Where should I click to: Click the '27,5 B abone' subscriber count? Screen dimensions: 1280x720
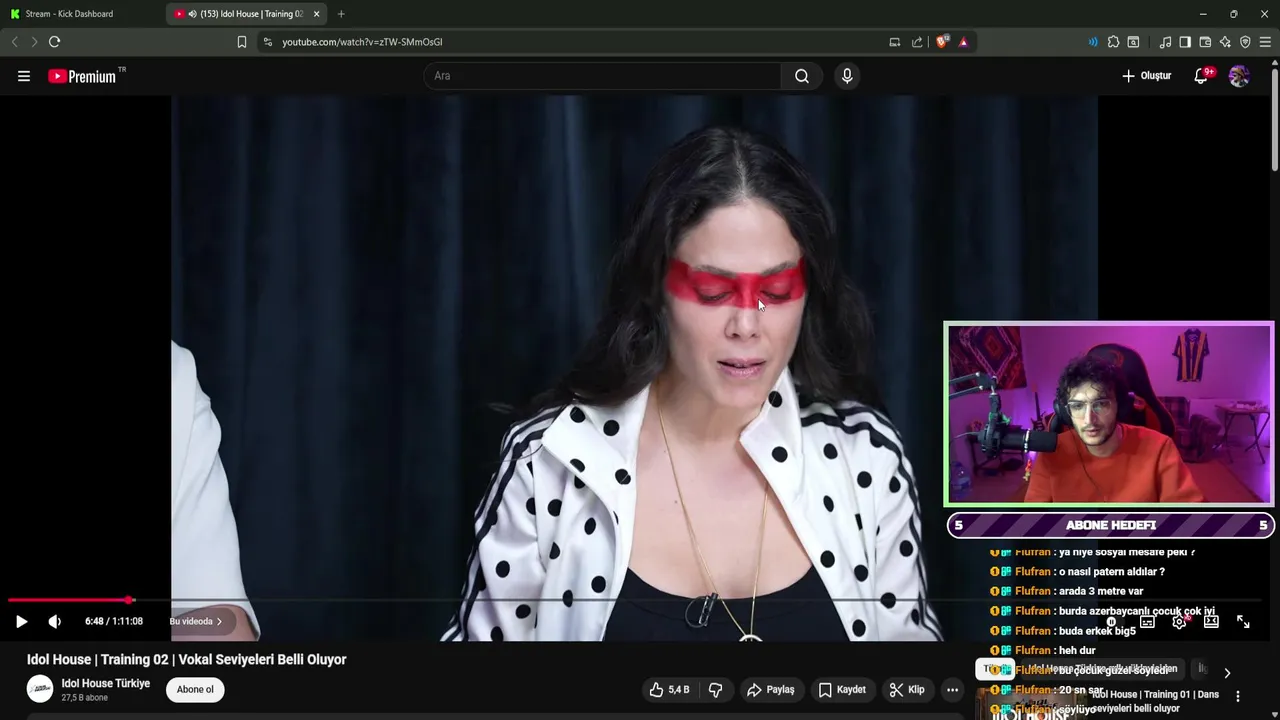click(x=84, y=698)
